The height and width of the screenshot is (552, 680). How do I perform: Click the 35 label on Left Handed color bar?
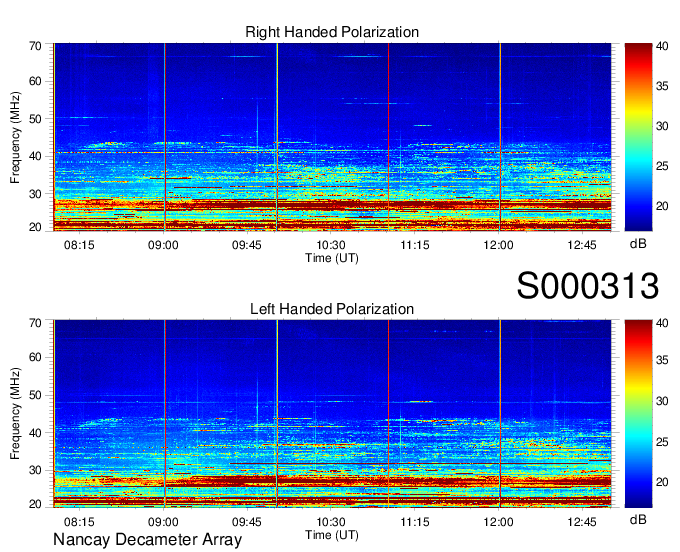pos(662,361)
